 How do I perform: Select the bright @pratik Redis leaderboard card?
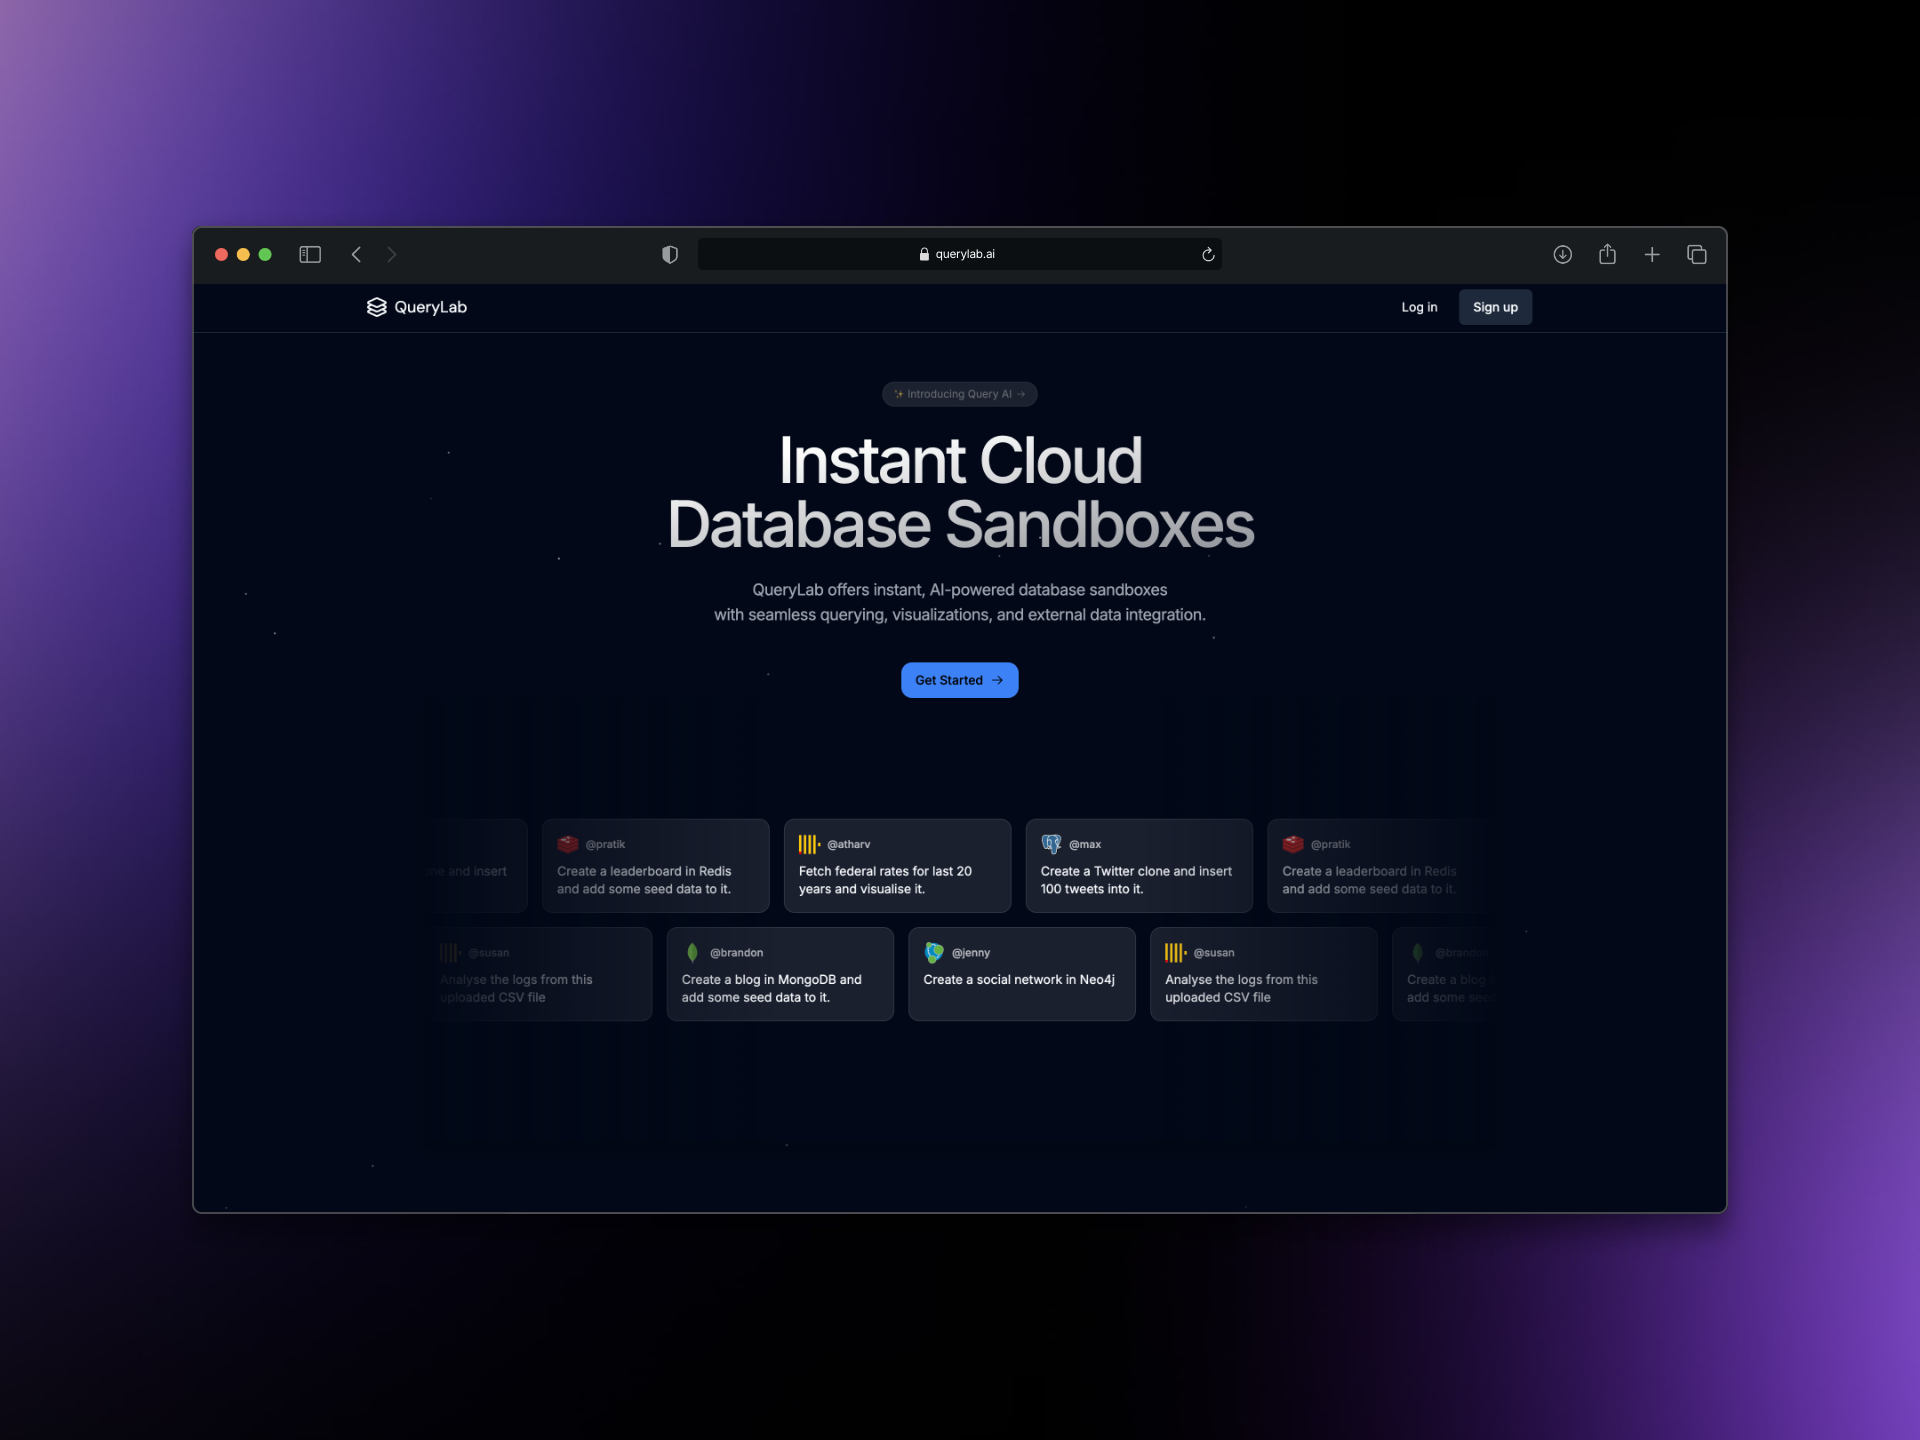tap(656, 866)
